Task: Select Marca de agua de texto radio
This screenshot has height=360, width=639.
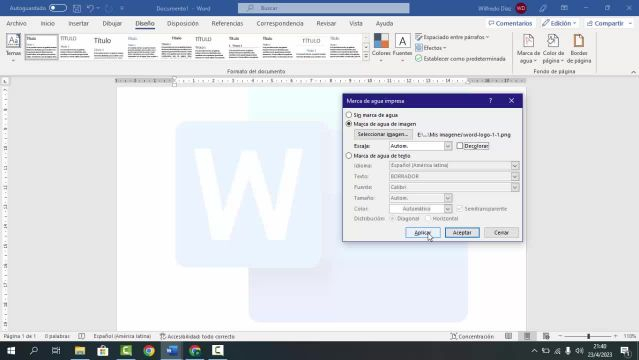Action: (x=349, y=155)
